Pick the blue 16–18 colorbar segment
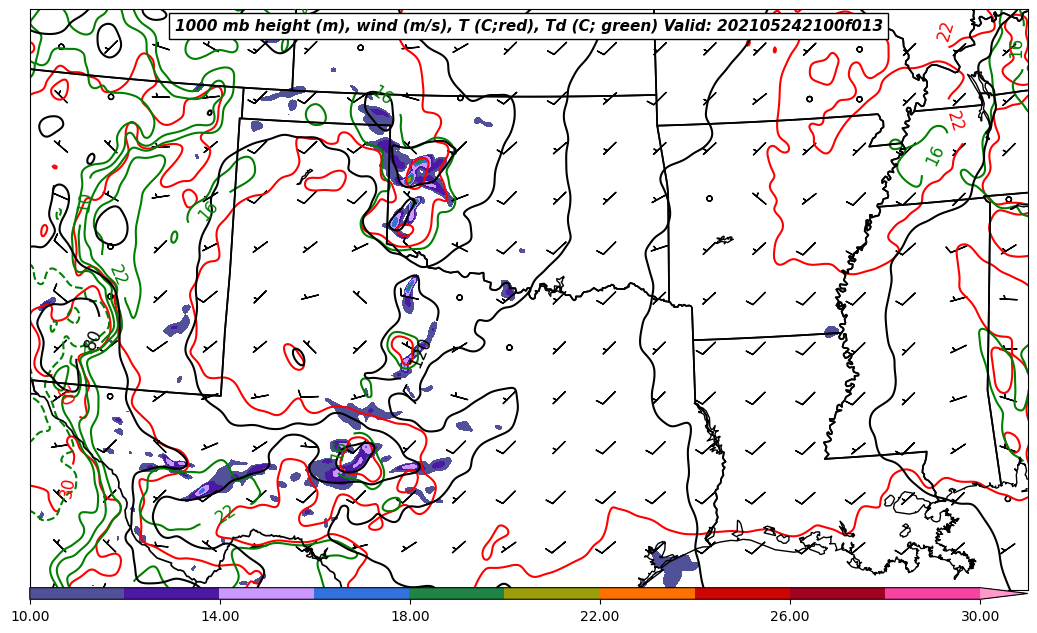The height and width of the screenshot is (633, 1037). click(362, 593)
